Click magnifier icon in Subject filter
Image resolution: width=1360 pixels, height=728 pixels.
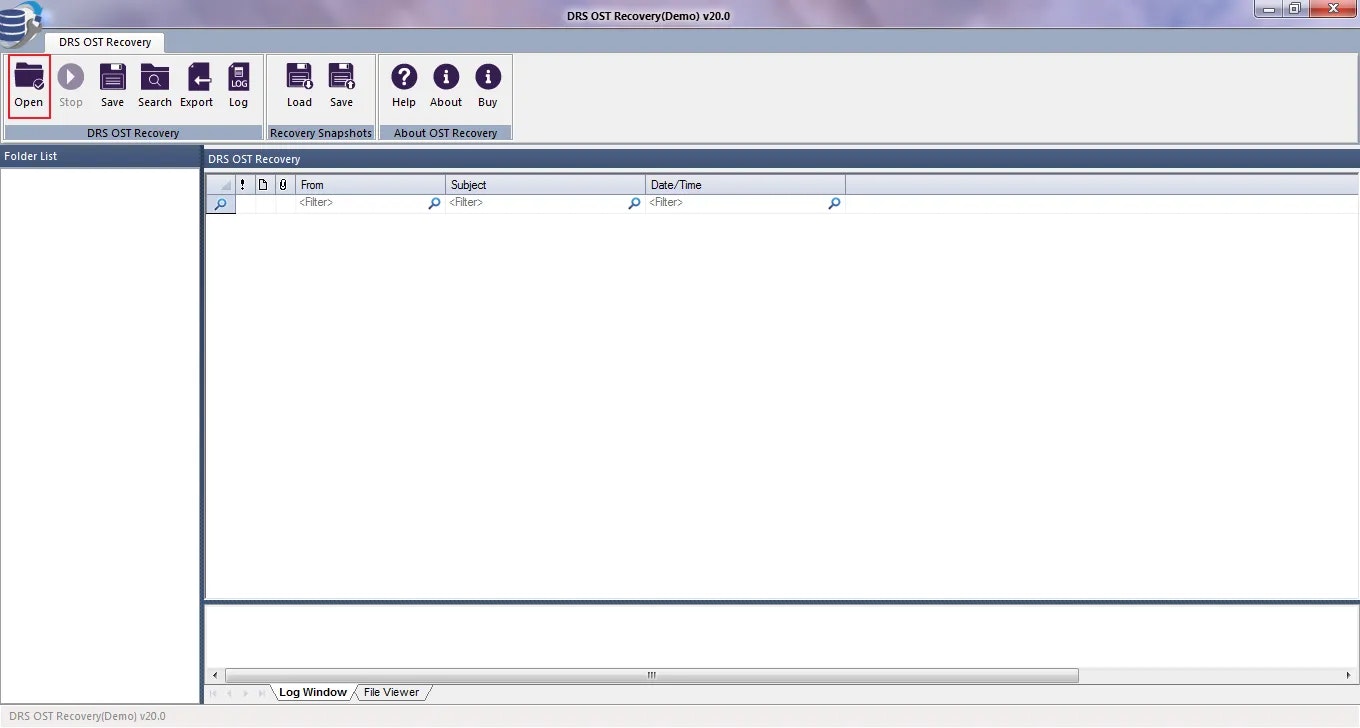click(635, 203)
